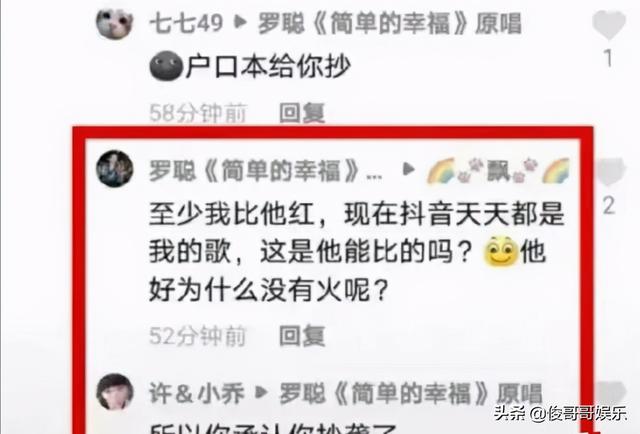Tap the reply arrow after 许&小乔
Screen dimensions: 640x434
[x=261, y=392]
